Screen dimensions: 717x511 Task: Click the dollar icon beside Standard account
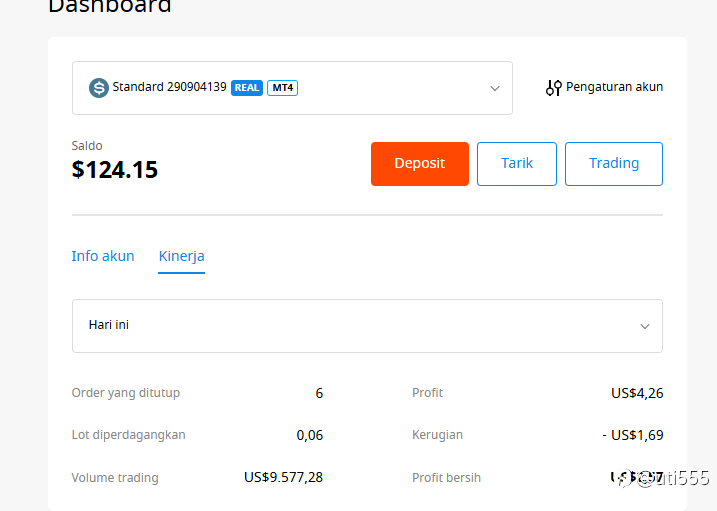[98, 88]
